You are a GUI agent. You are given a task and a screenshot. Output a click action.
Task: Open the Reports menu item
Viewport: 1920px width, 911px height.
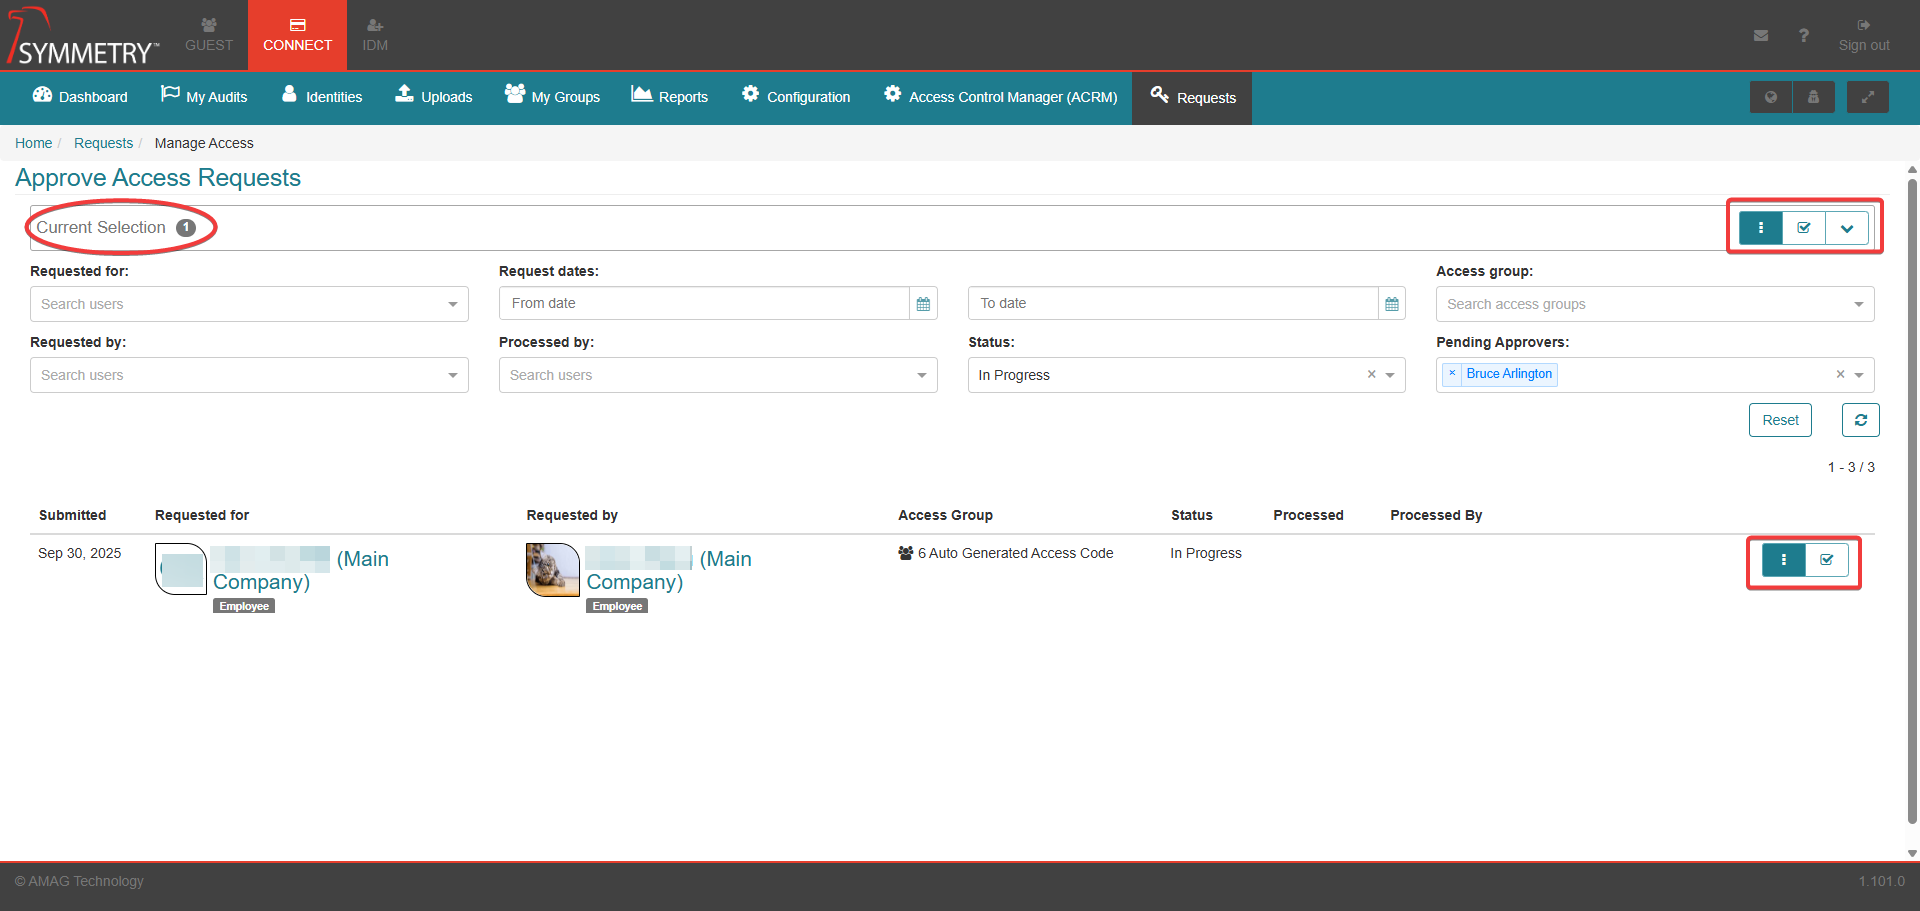point(670,97)
